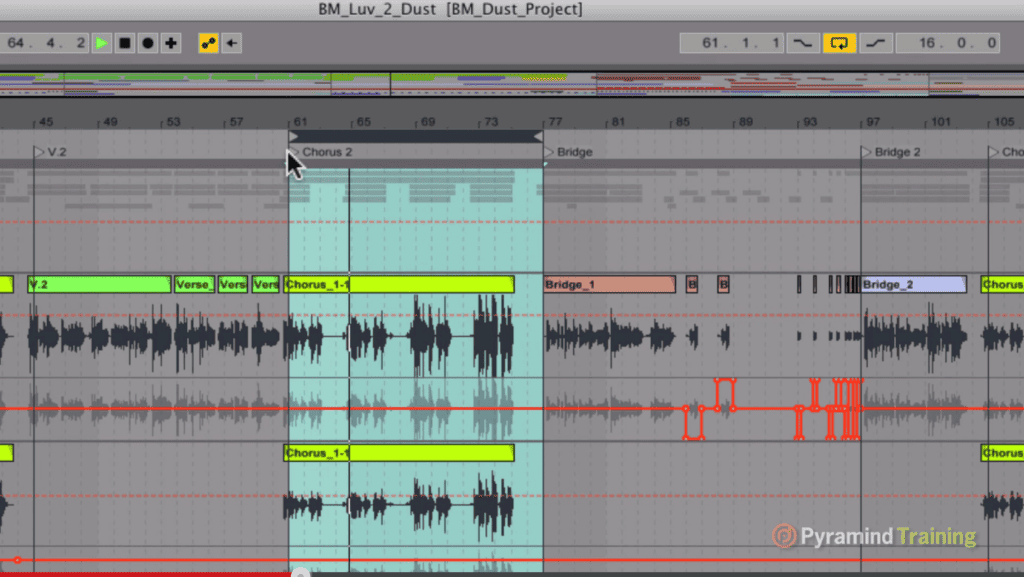The width and height of the screenshot is (1024, 577).
Task: Disable the Loop switch in the transport
Action: (x=840, y=42)
